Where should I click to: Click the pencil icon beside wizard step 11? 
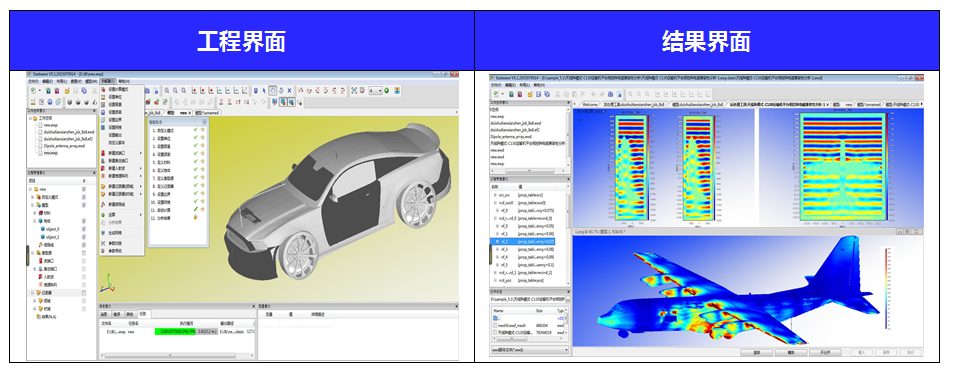point(196,209)
